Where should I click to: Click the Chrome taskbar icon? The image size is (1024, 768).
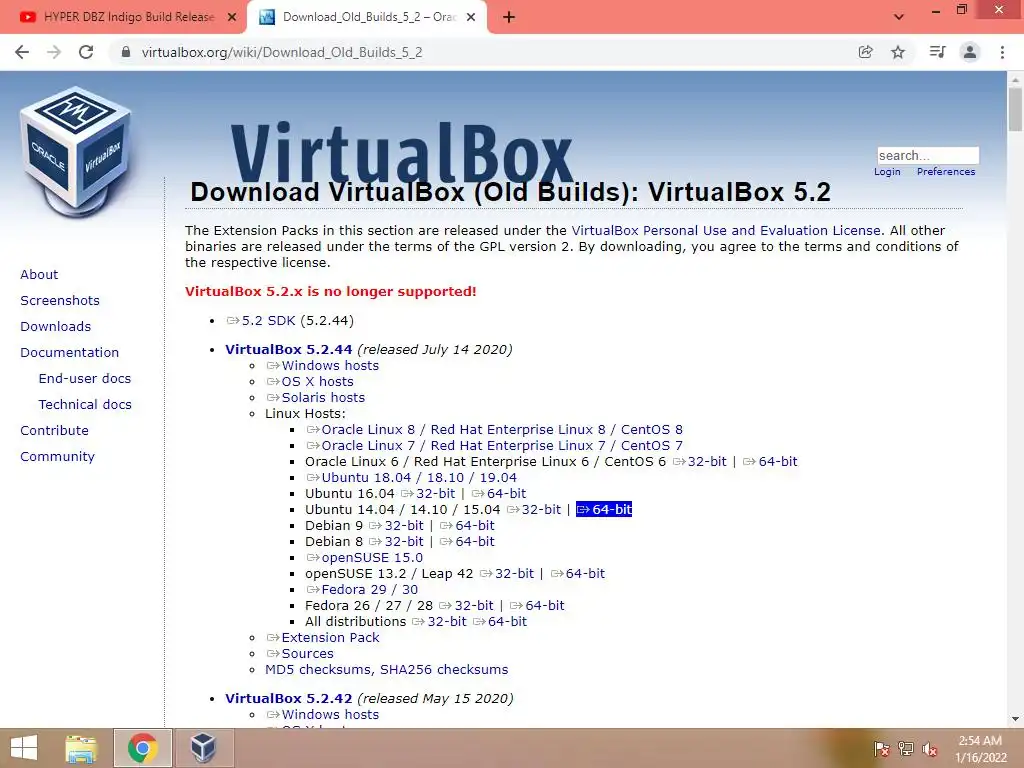[x=143, y=748]
